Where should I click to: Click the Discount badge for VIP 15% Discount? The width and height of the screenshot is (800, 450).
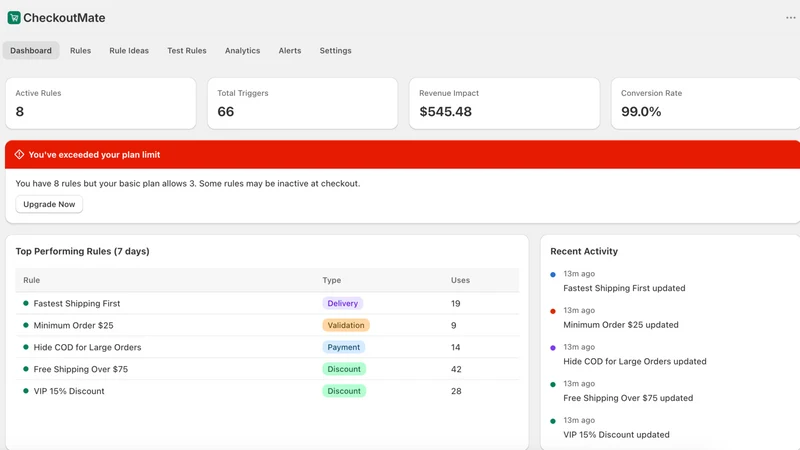tap(344, 391)
